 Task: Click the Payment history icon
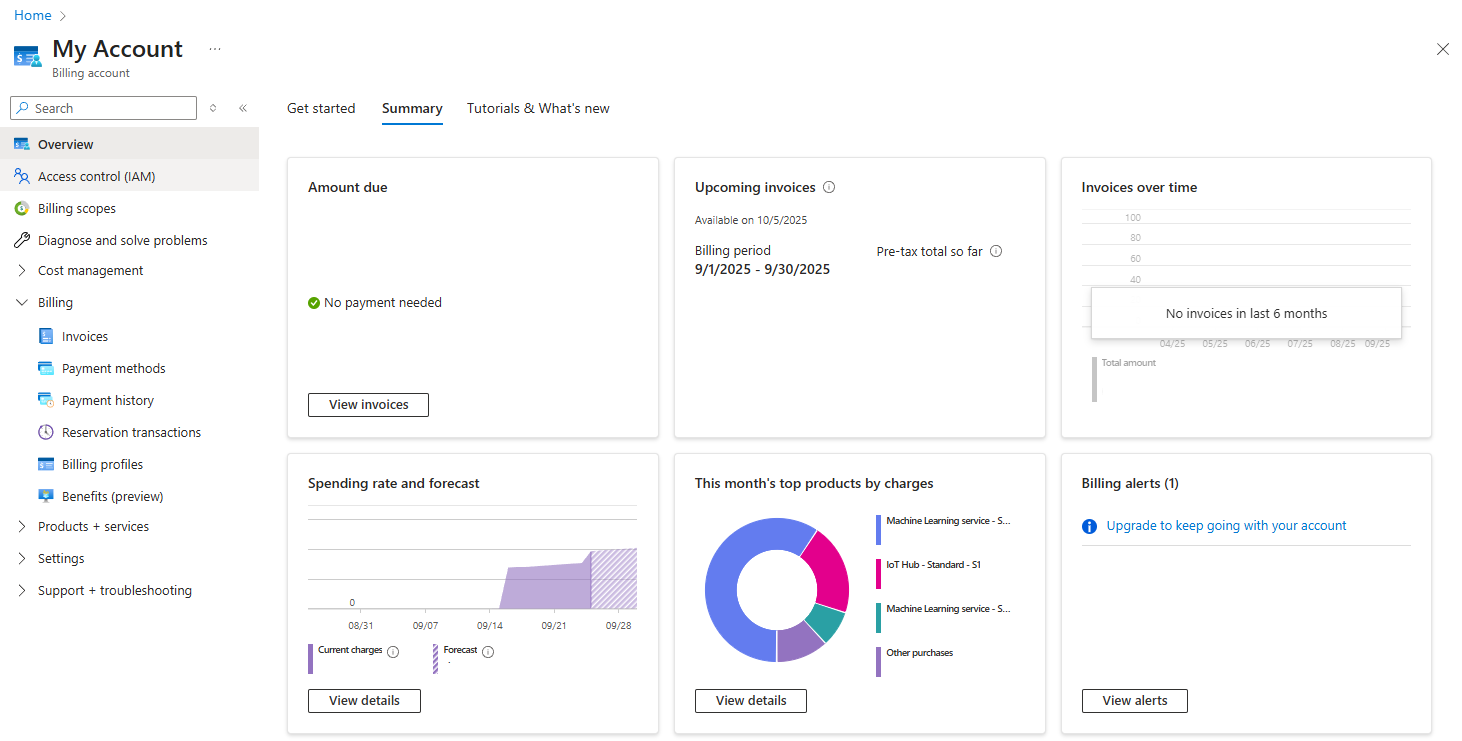pos(45,401)
